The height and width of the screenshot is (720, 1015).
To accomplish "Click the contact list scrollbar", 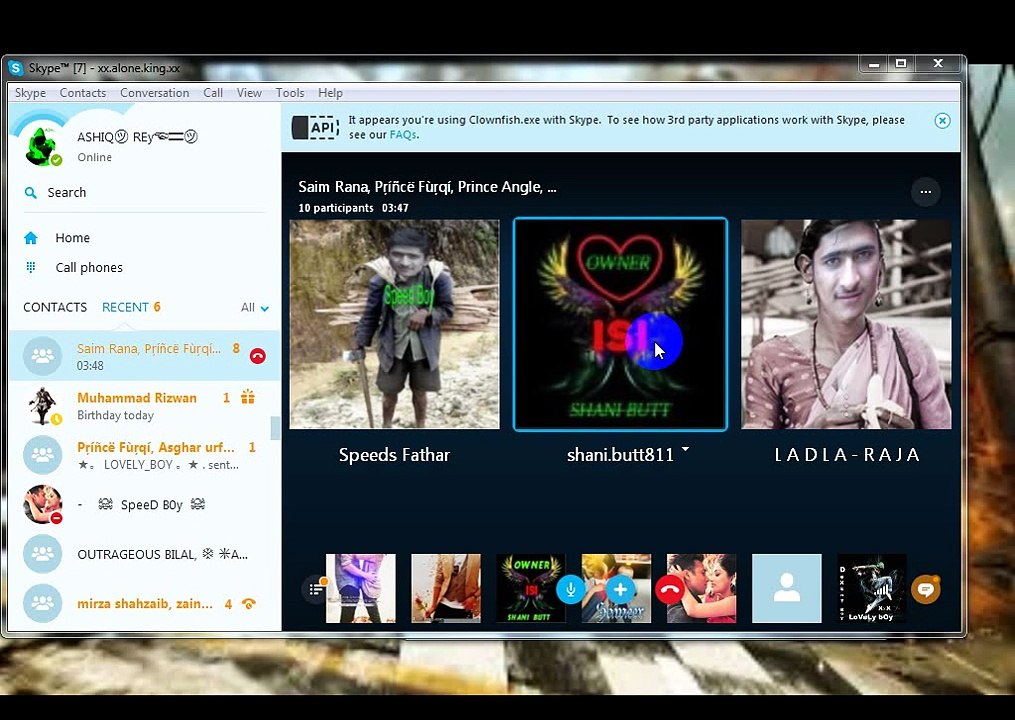I will [x=275, y=428].
